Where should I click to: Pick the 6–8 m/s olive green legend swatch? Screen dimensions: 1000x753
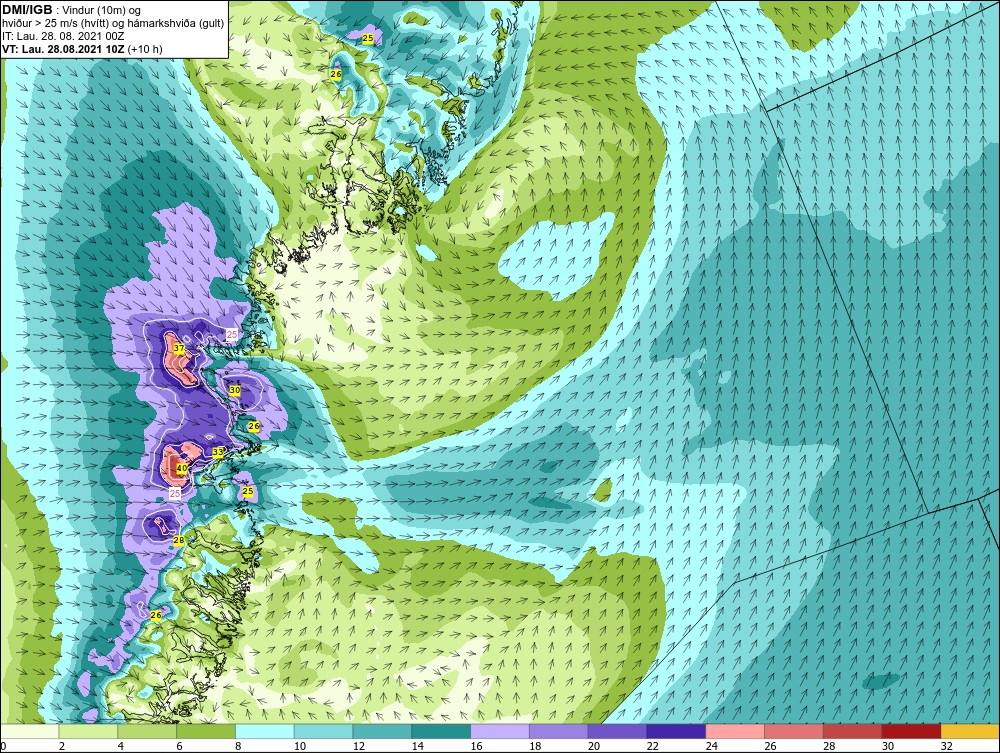point(206,731)
